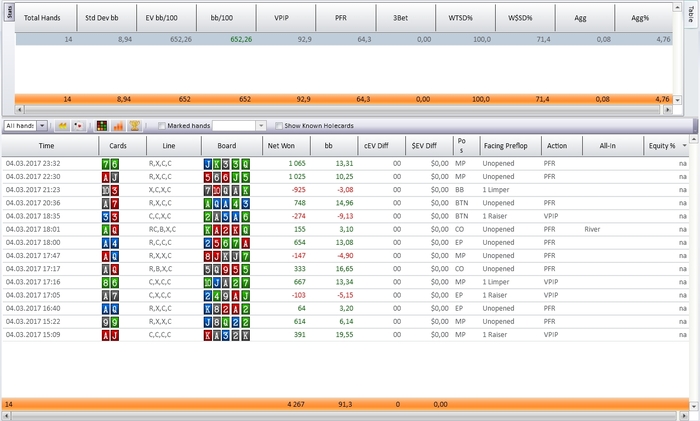Click up arrow of hands list scrollbar
The width and height of the screenshot is (700, 421).
tap(693, 140)
